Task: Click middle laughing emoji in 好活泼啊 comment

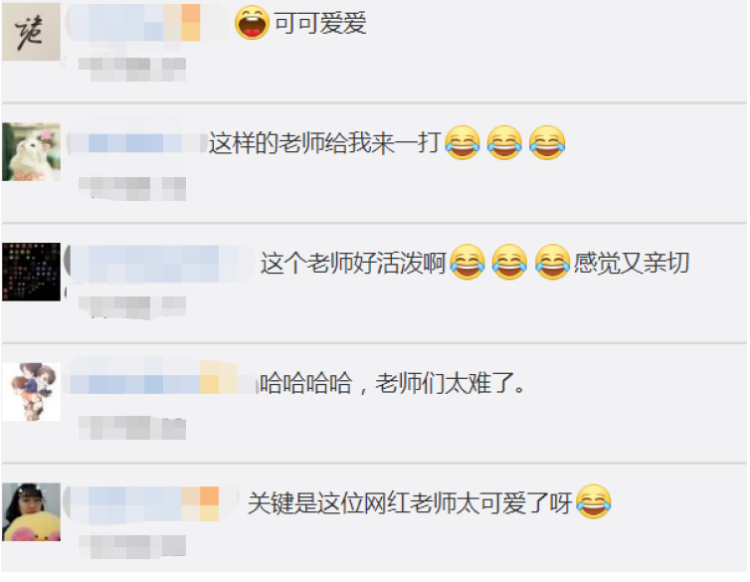Action: [x=509, y=262]
